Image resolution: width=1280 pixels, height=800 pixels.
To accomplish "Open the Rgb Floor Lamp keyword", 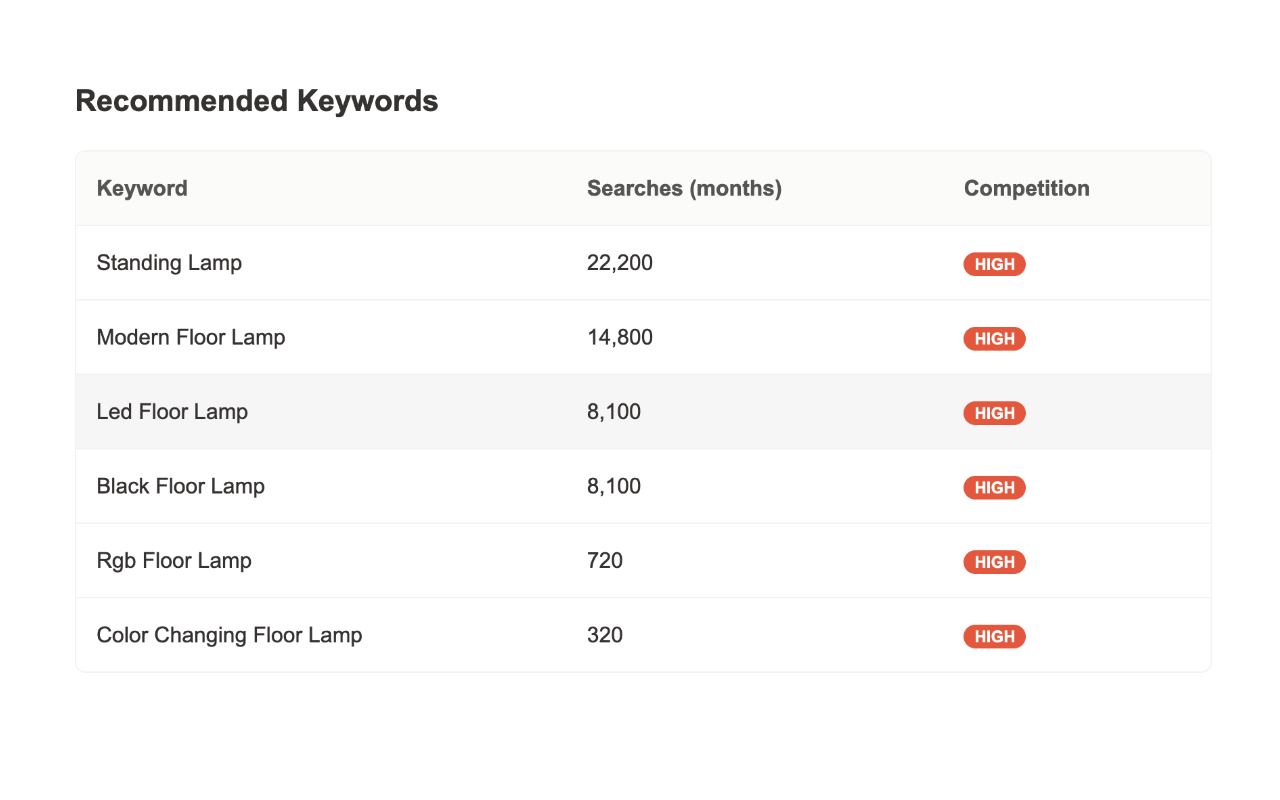I will (x=174, y=561).
